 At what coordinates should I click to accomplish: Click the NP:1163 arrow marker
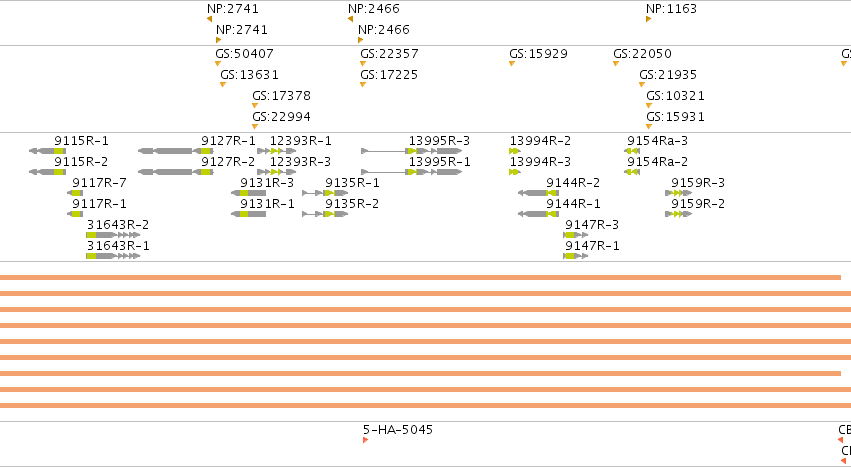[649, 19]
